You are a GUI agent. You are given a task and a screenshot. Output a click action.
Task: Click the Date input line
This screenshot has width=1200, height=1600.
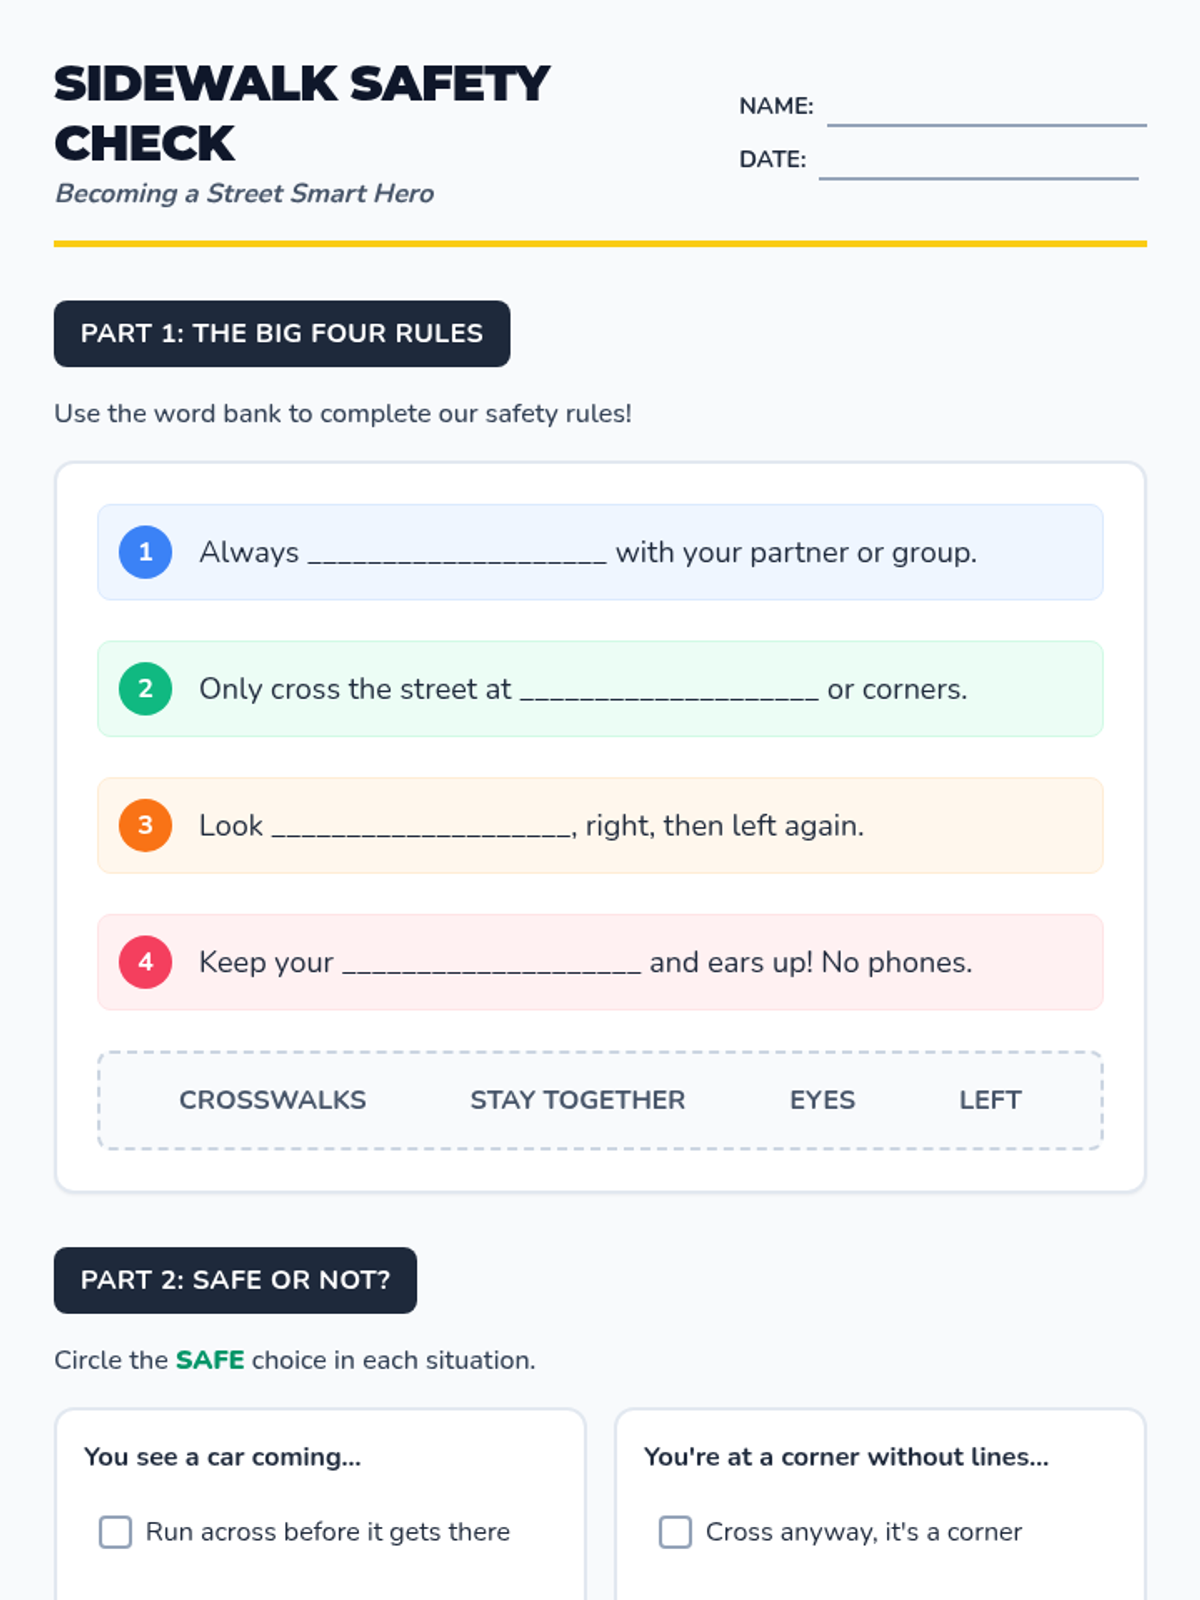coord(978,163)
